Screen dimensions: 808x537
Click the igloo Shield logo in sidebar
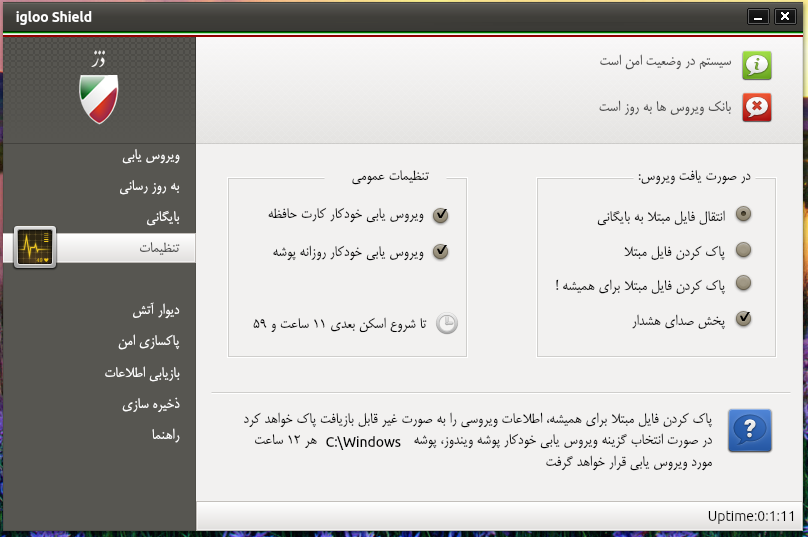[x=98, y=99]
